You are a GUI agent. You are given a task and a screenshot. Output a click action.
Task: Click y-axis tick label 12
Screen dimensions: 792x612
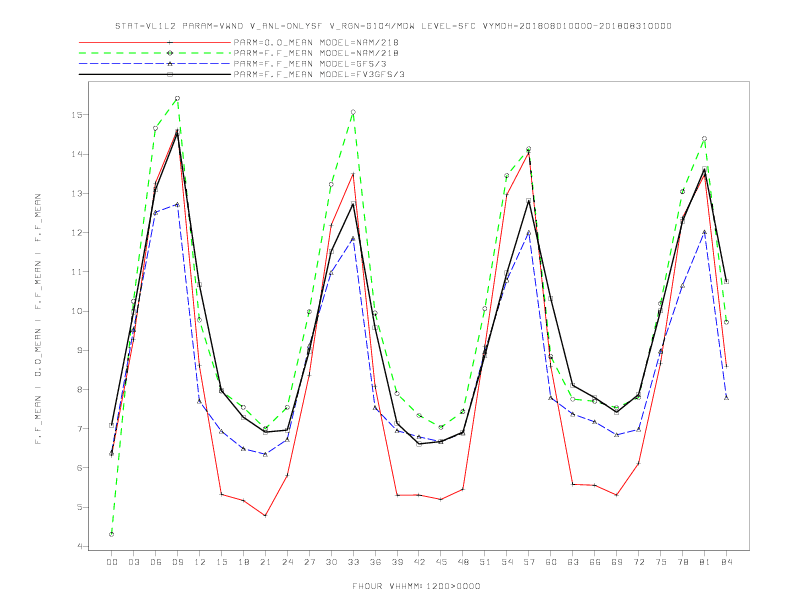pyautogui.click(x=76, y=232)
